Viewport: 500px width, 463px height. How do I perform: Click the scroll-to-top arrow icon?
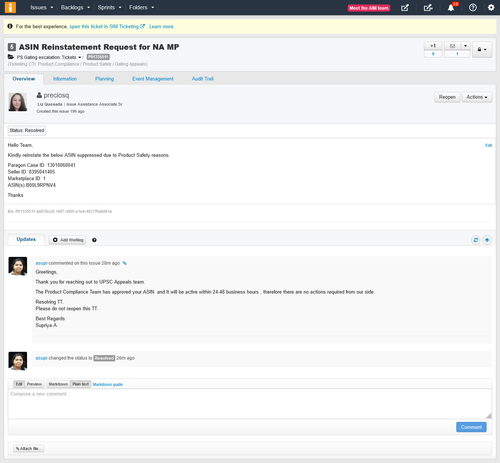(487, 240)
